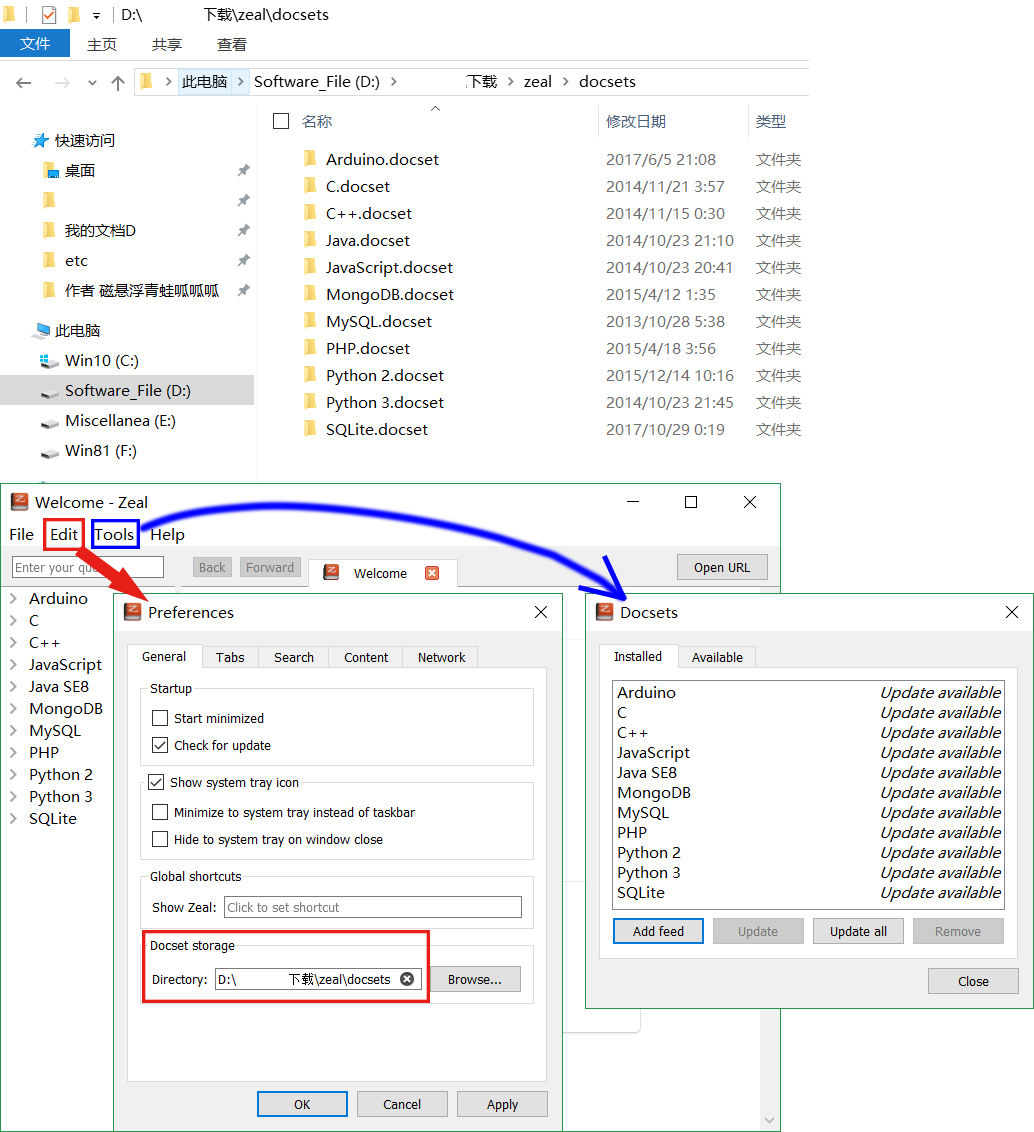Expand MongoDB docset tree node
Screen dimensions: 1034x1132
(x=13, y=708)
